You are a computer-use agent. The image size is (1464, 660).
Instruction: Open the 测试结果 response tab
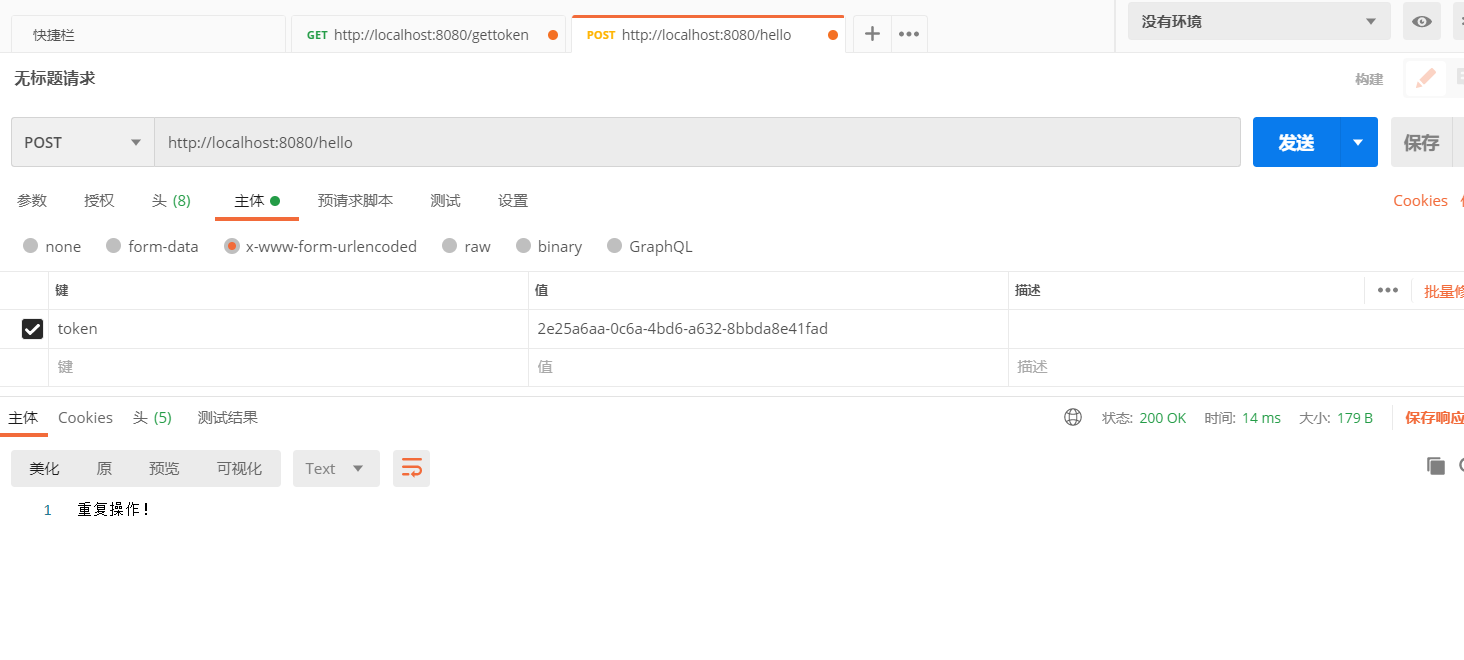tap(227, 417)
